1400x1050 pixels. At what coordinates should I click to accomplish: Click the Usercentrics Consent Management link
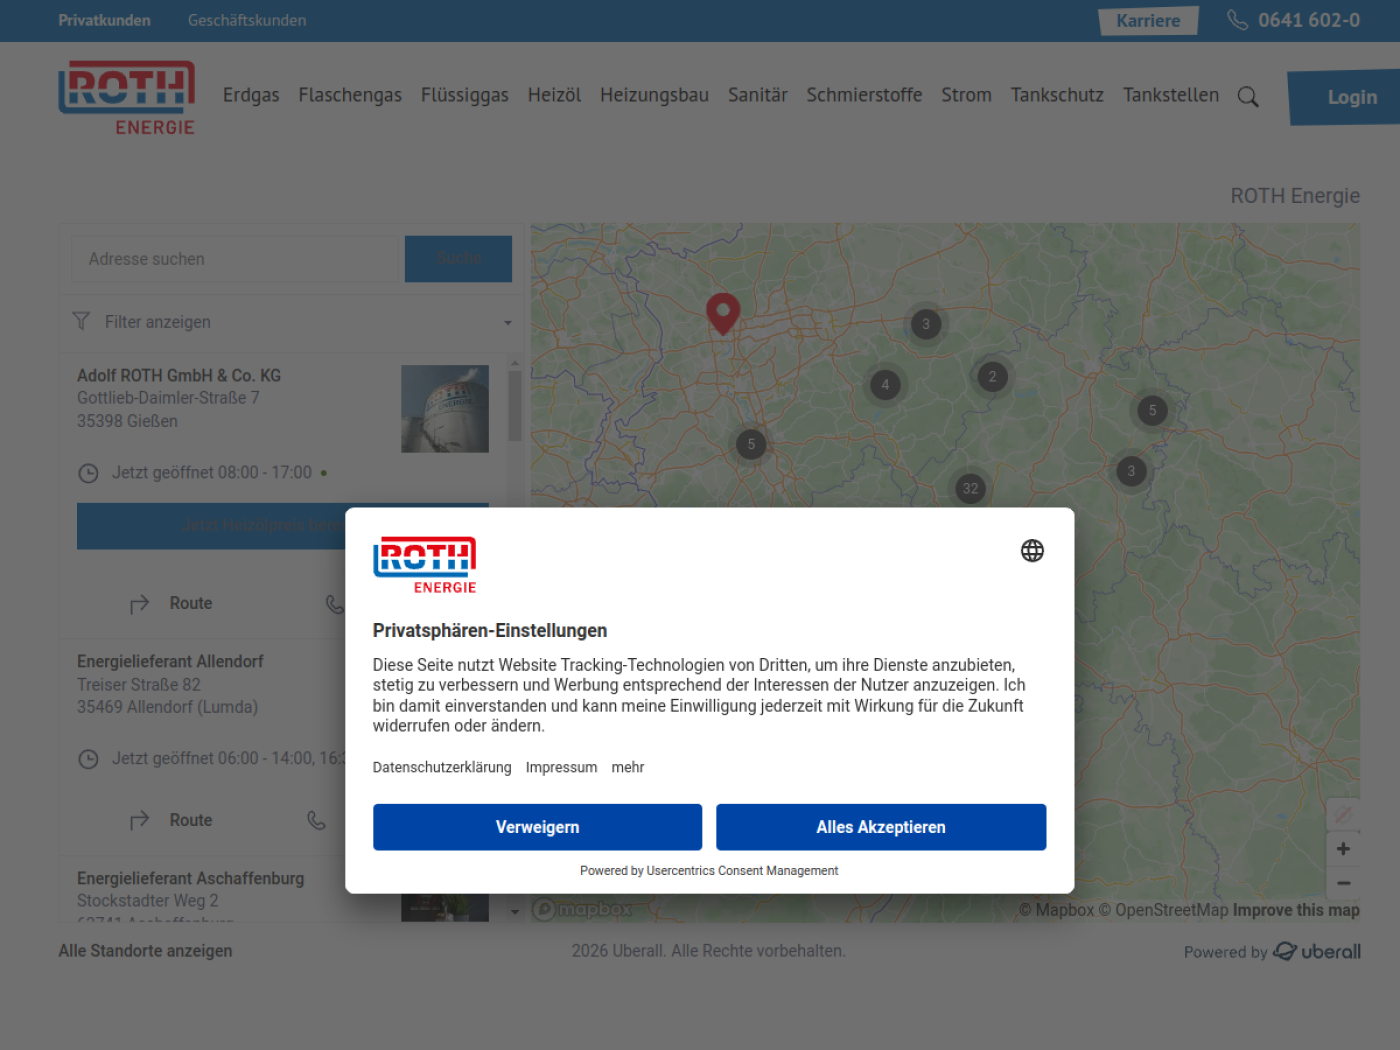[742, 871]
